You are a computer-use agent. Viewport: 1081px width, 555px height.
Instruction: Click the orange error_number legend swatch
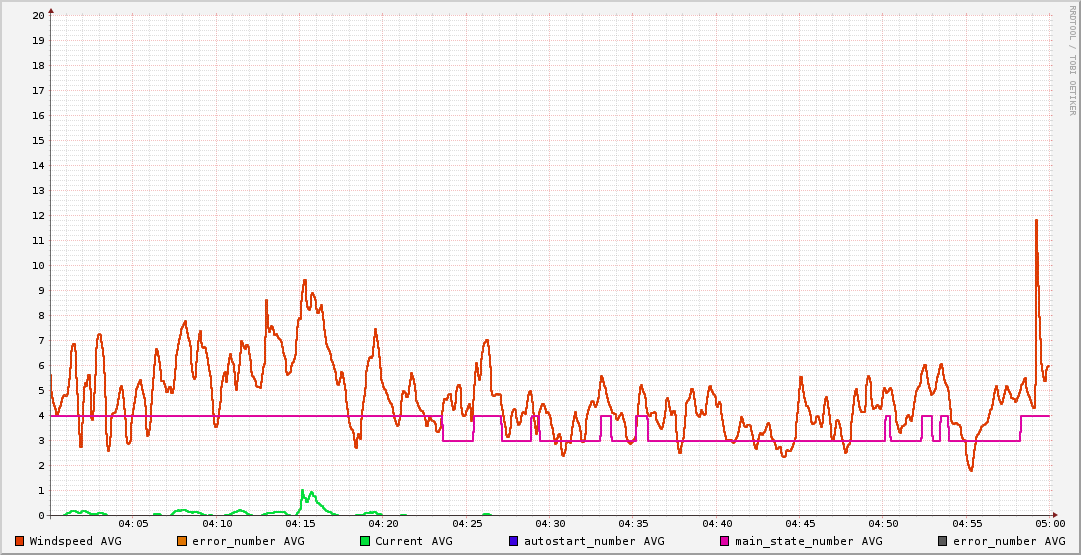coord(182,541)
